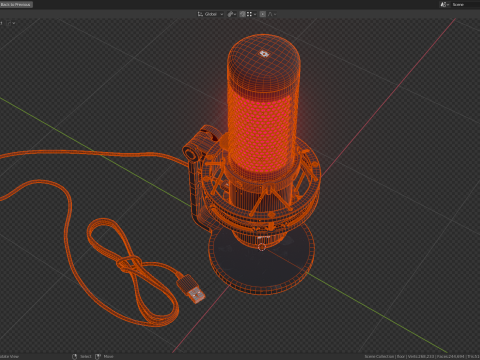Image resolution: width=480 pixels, height=360 pixels.
Task: Toggle snapping magnet icon
Action: [x=243, y=14]
